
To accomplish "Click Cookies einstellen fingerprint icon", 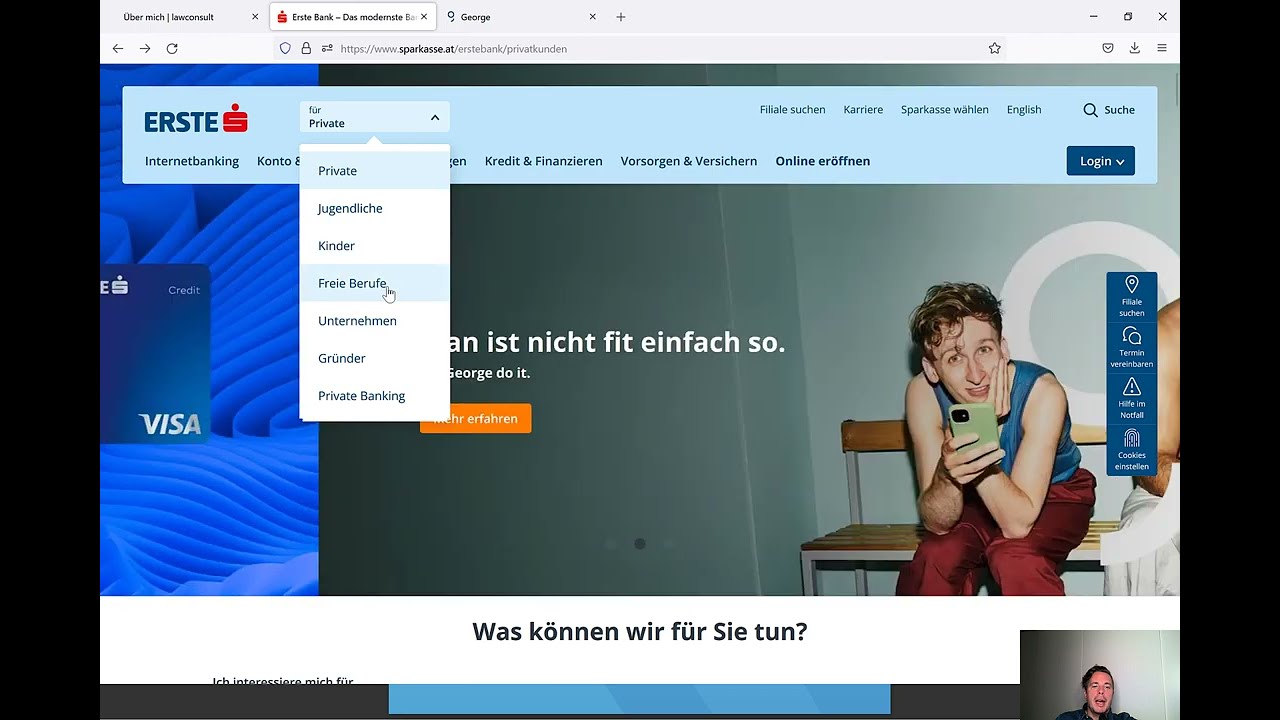I will (1132, 450).
